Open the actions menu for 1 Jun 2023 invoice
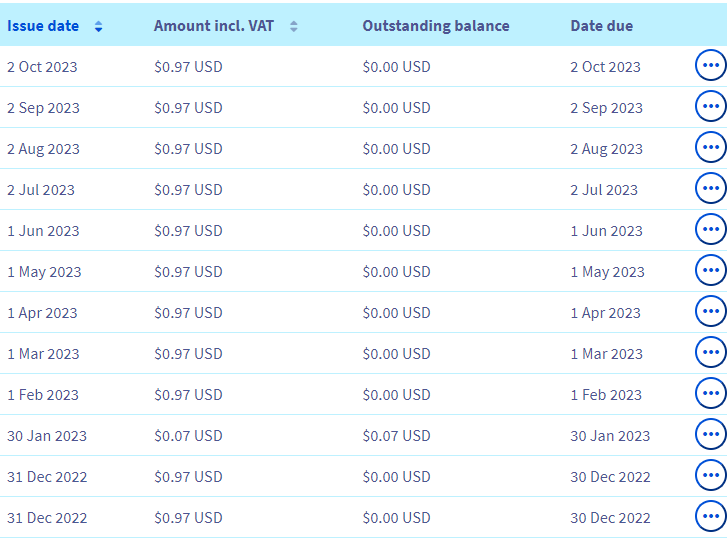 (x=710, y=229)
